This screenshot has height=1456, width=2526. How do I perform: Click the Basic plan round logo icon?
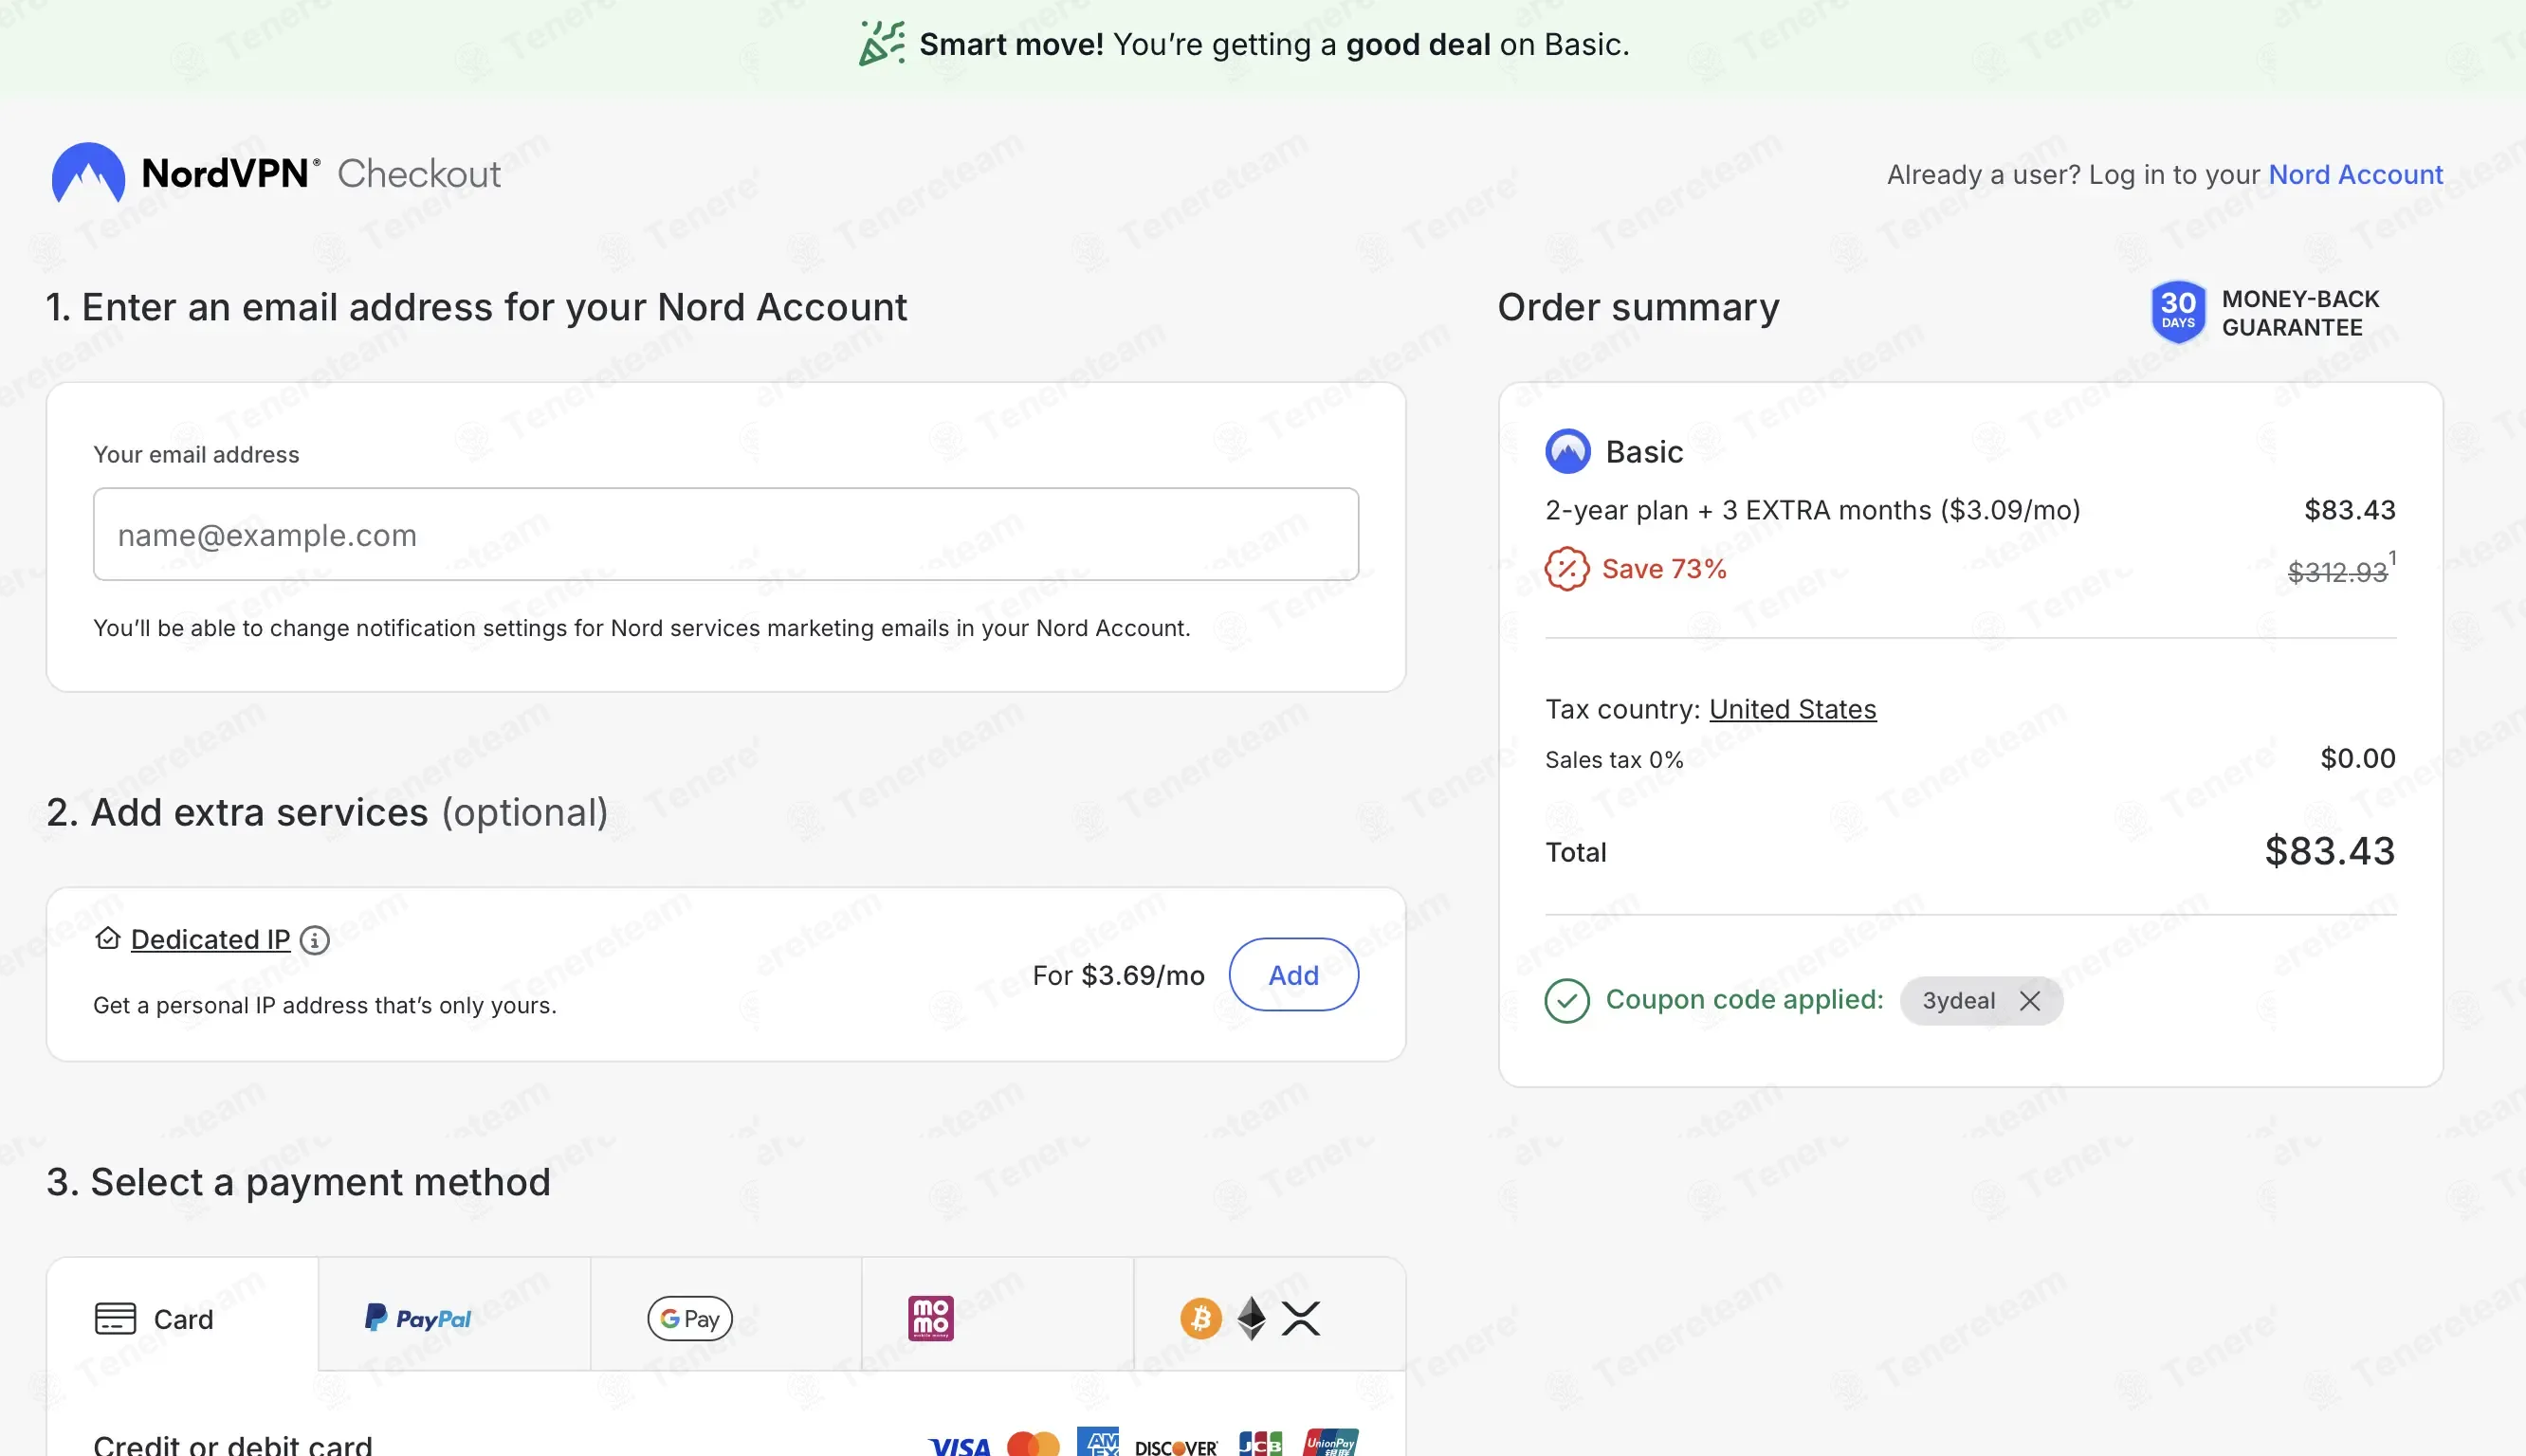(x=1567, y=452)
